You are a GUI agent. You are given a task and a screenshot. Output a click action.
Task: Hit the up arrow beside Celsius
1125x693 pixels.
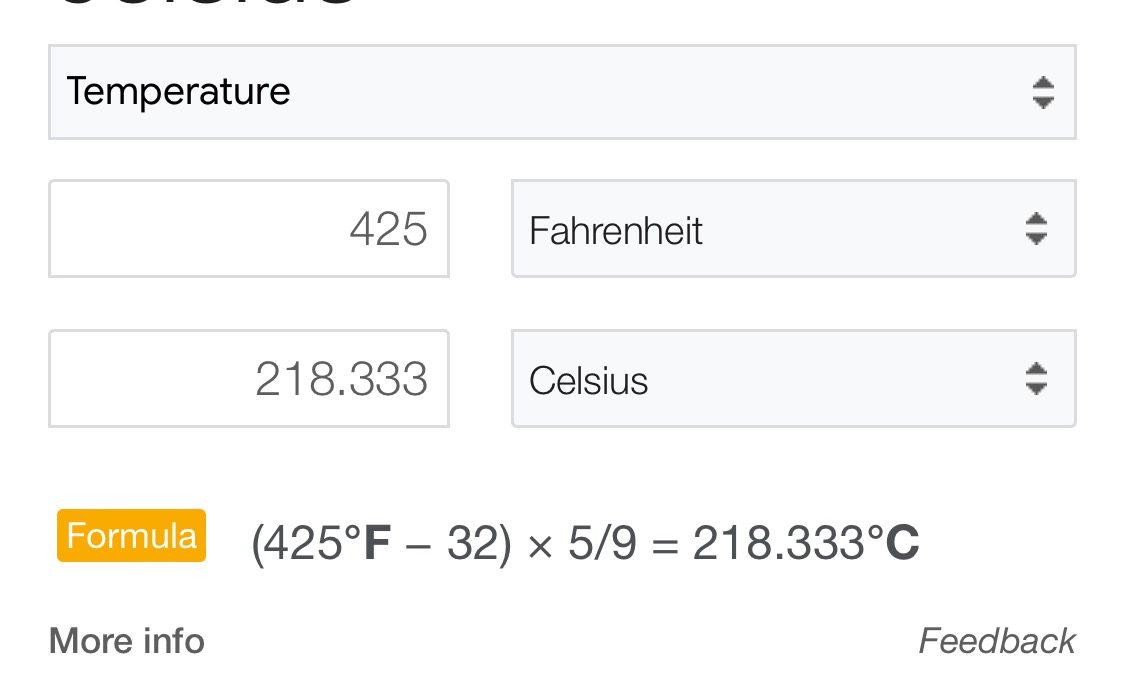tap(1036, 368)
